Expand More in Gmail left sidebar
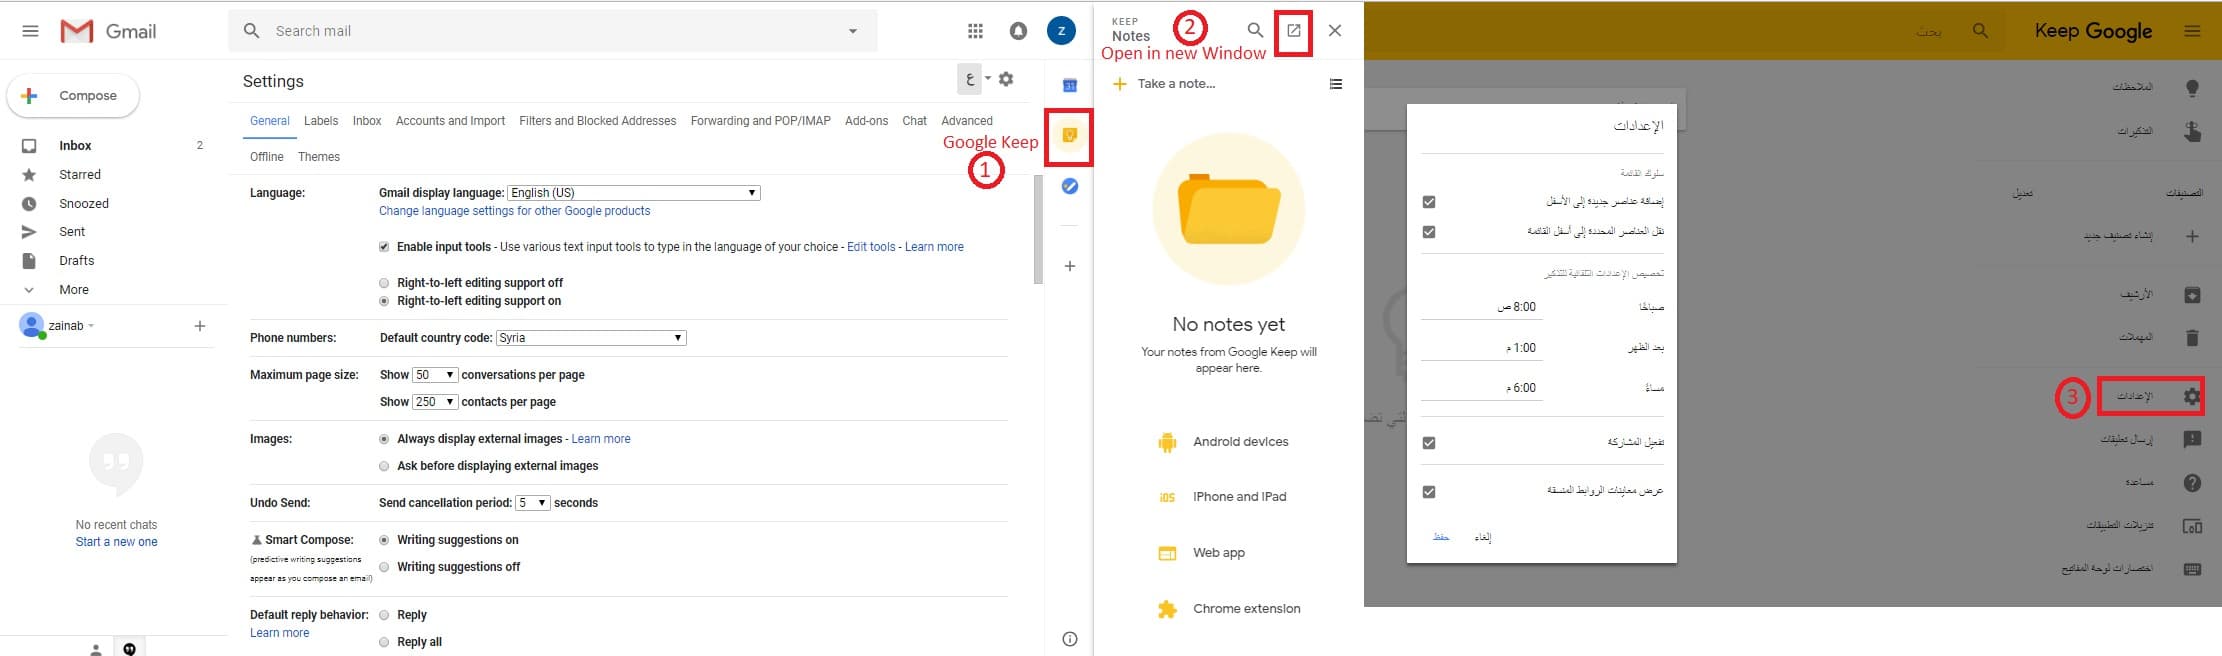 point(74,290)
